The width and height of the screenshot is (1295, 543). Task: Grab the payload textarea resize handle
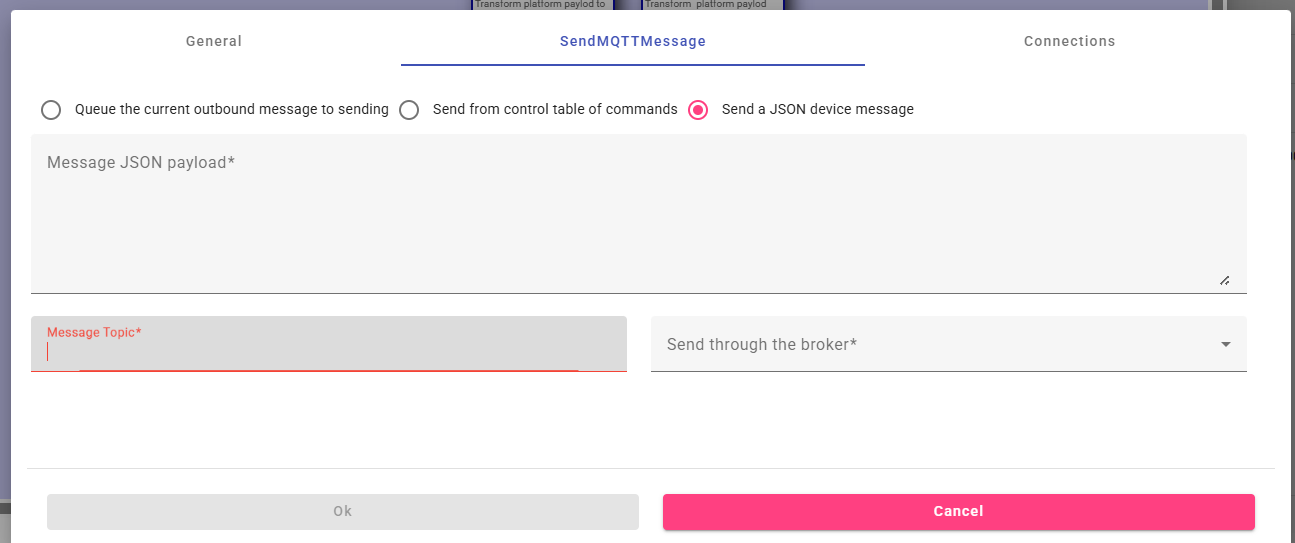[x=1224, y=281]
